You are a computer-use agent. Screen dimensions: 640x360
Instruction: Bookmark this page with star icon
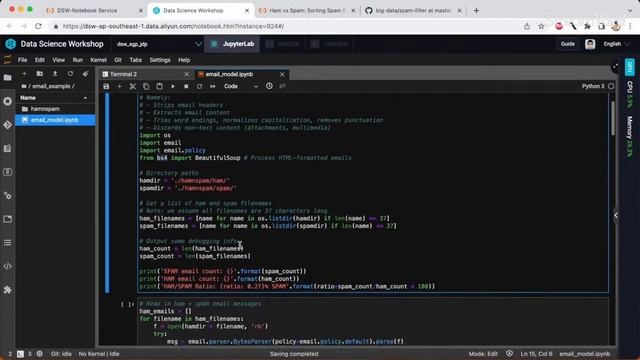pos(541,27)
